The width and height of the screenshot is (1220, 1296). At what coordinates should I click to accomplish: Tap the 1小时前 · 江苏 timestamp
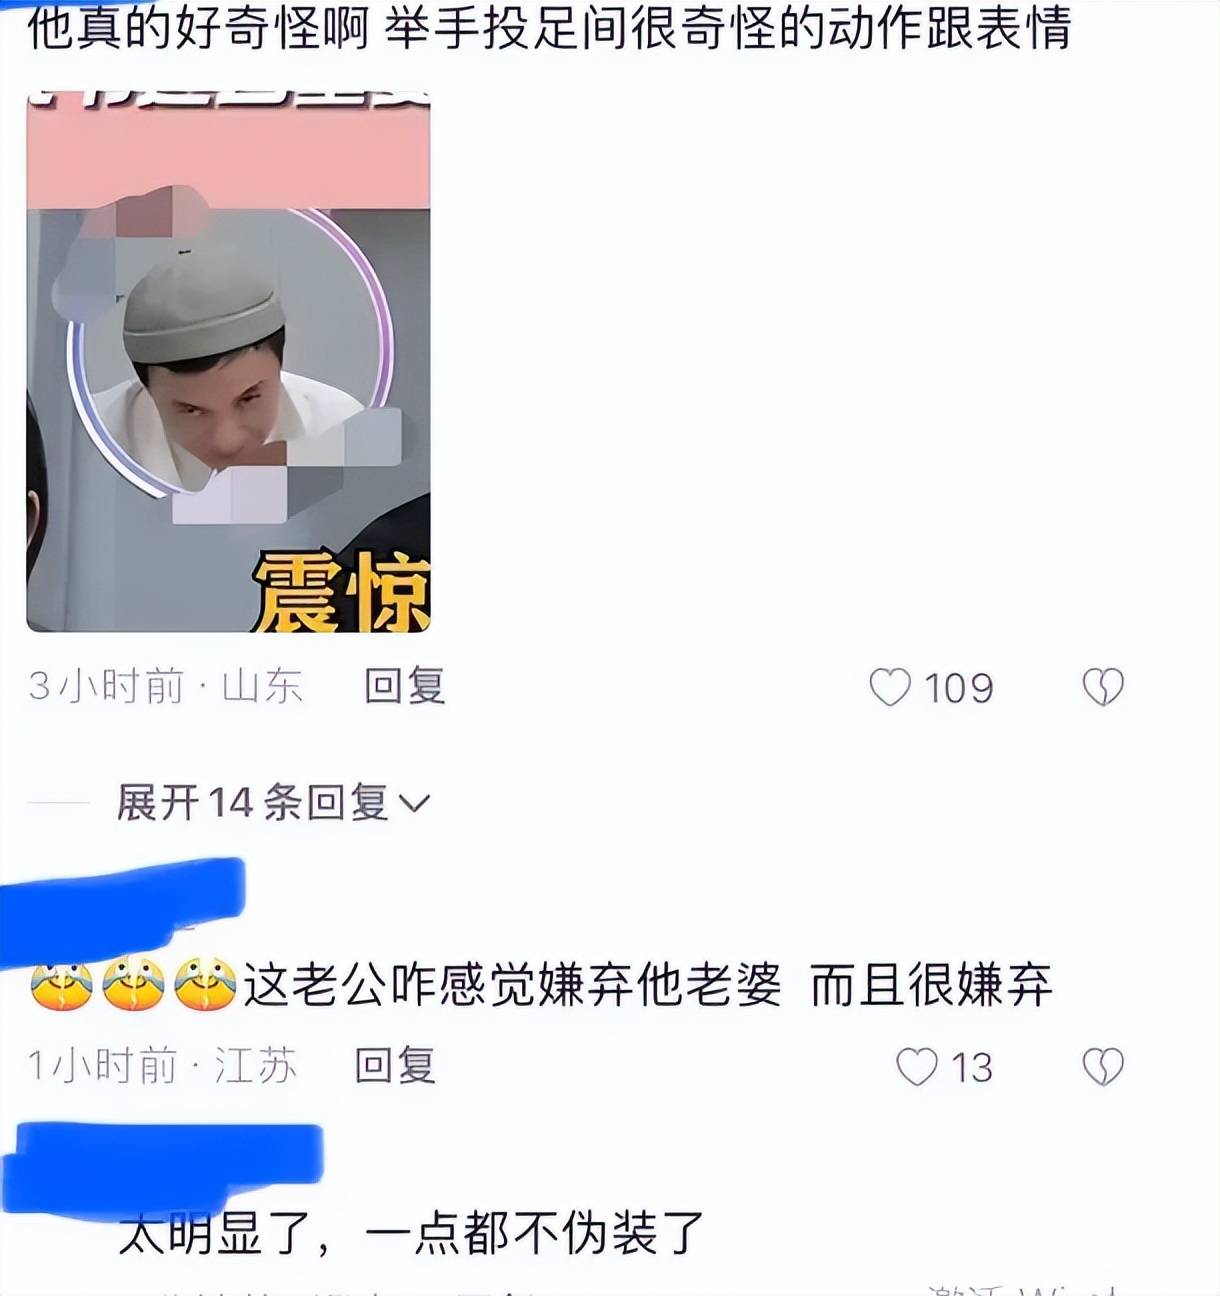pos(162,1067)
